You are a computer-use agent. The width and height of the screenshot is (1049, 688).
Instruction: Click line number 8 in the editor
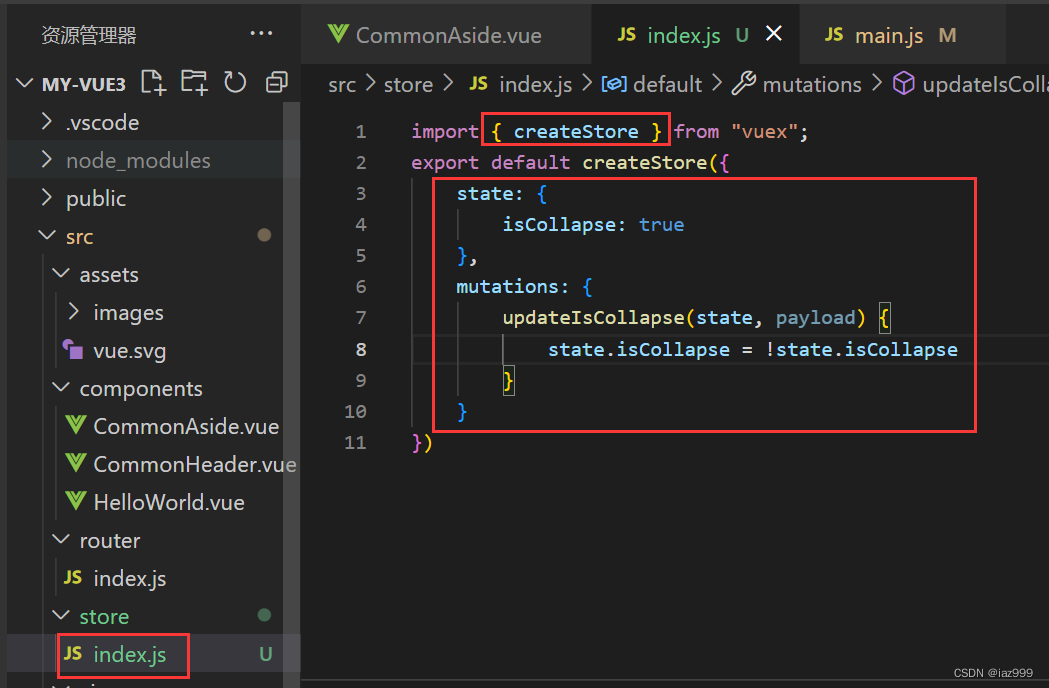click(360, 349)
